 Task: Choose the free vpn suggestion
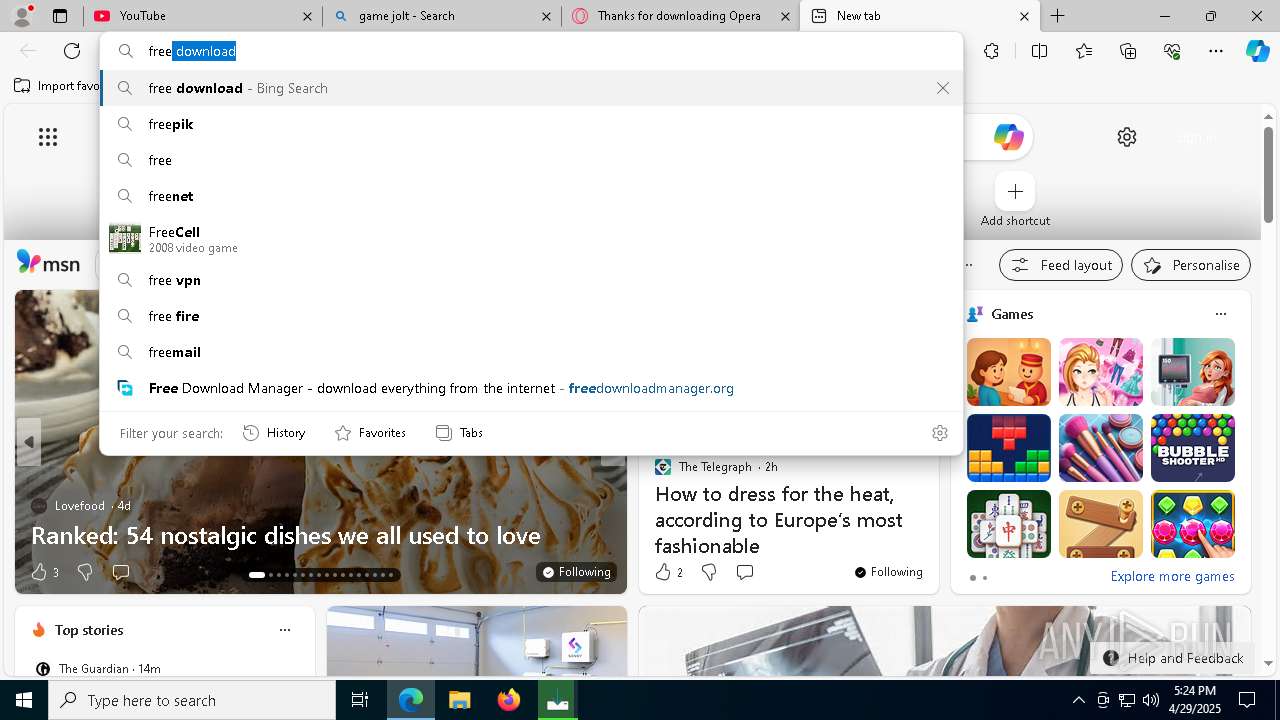[530, 280]
